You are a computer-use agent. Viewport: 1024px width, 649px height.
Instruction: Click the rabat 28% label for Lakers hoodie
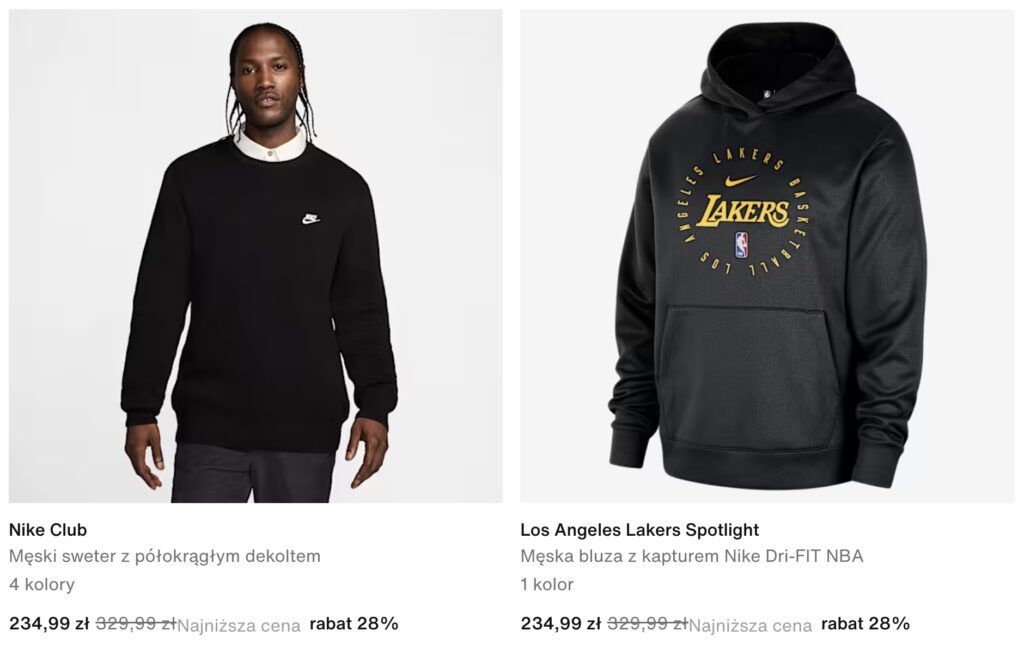pos(865,624)
